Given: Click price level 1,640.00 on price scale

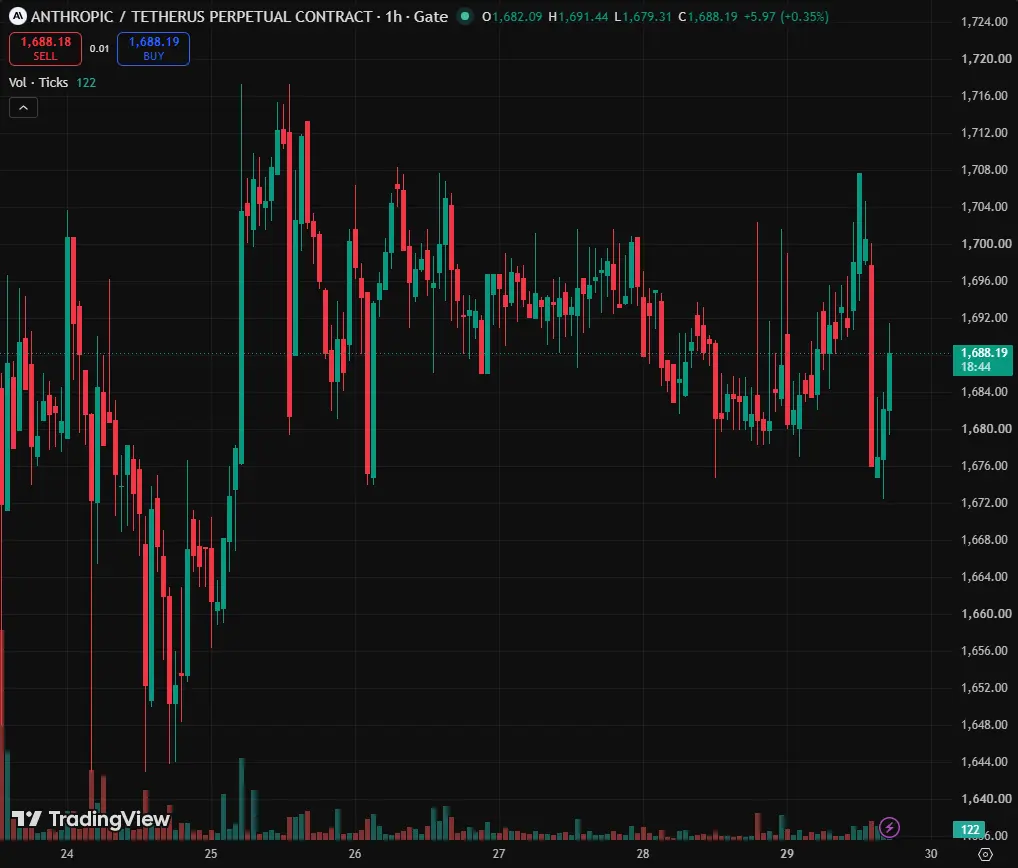Looking at the screenshot, I should (x=986, y=799).
